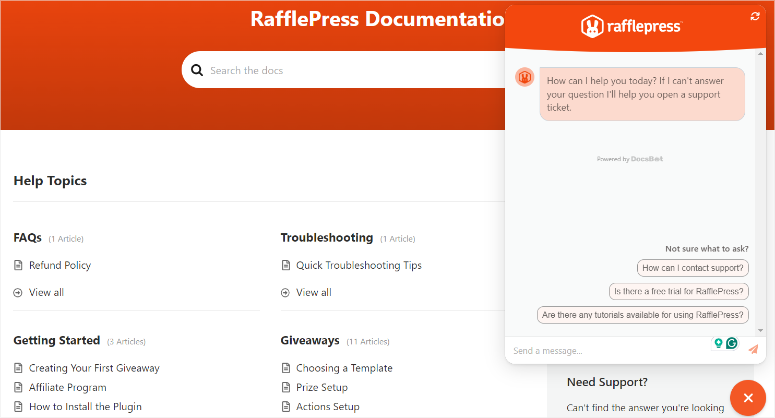Close the chat with the orange X button
Screen dimensions: 775x418
(748, 398)
